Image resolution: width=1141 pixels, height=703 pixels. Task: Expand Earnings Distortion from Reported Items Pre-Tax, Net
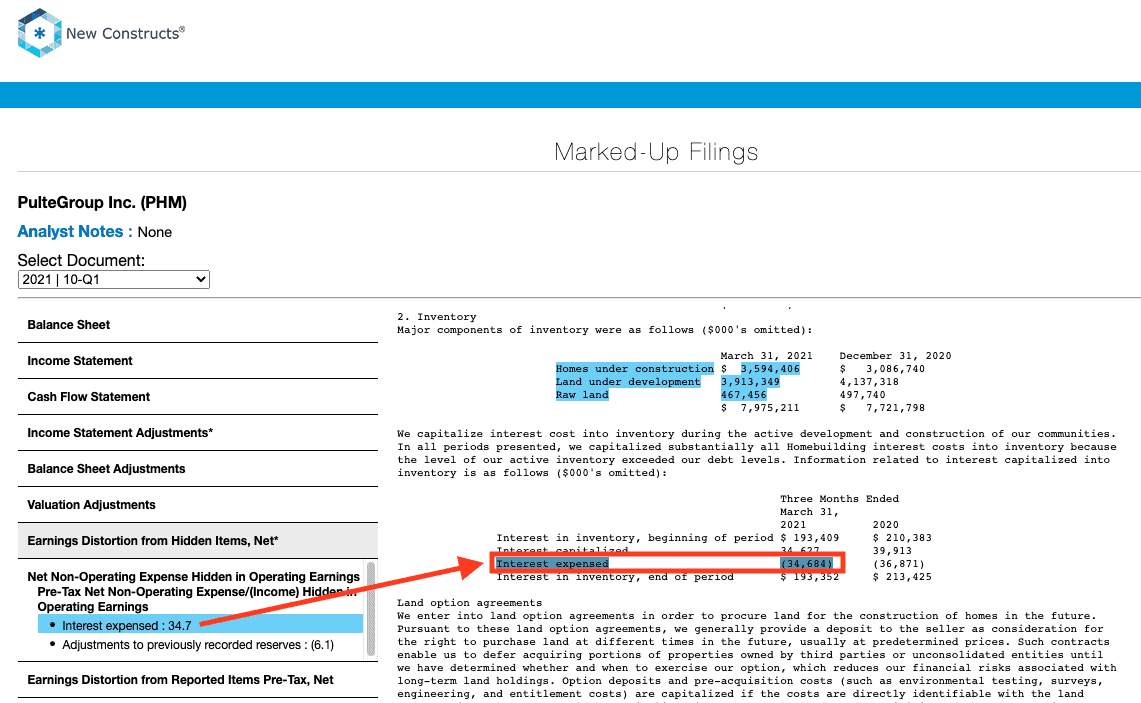[x=198, y=680]
